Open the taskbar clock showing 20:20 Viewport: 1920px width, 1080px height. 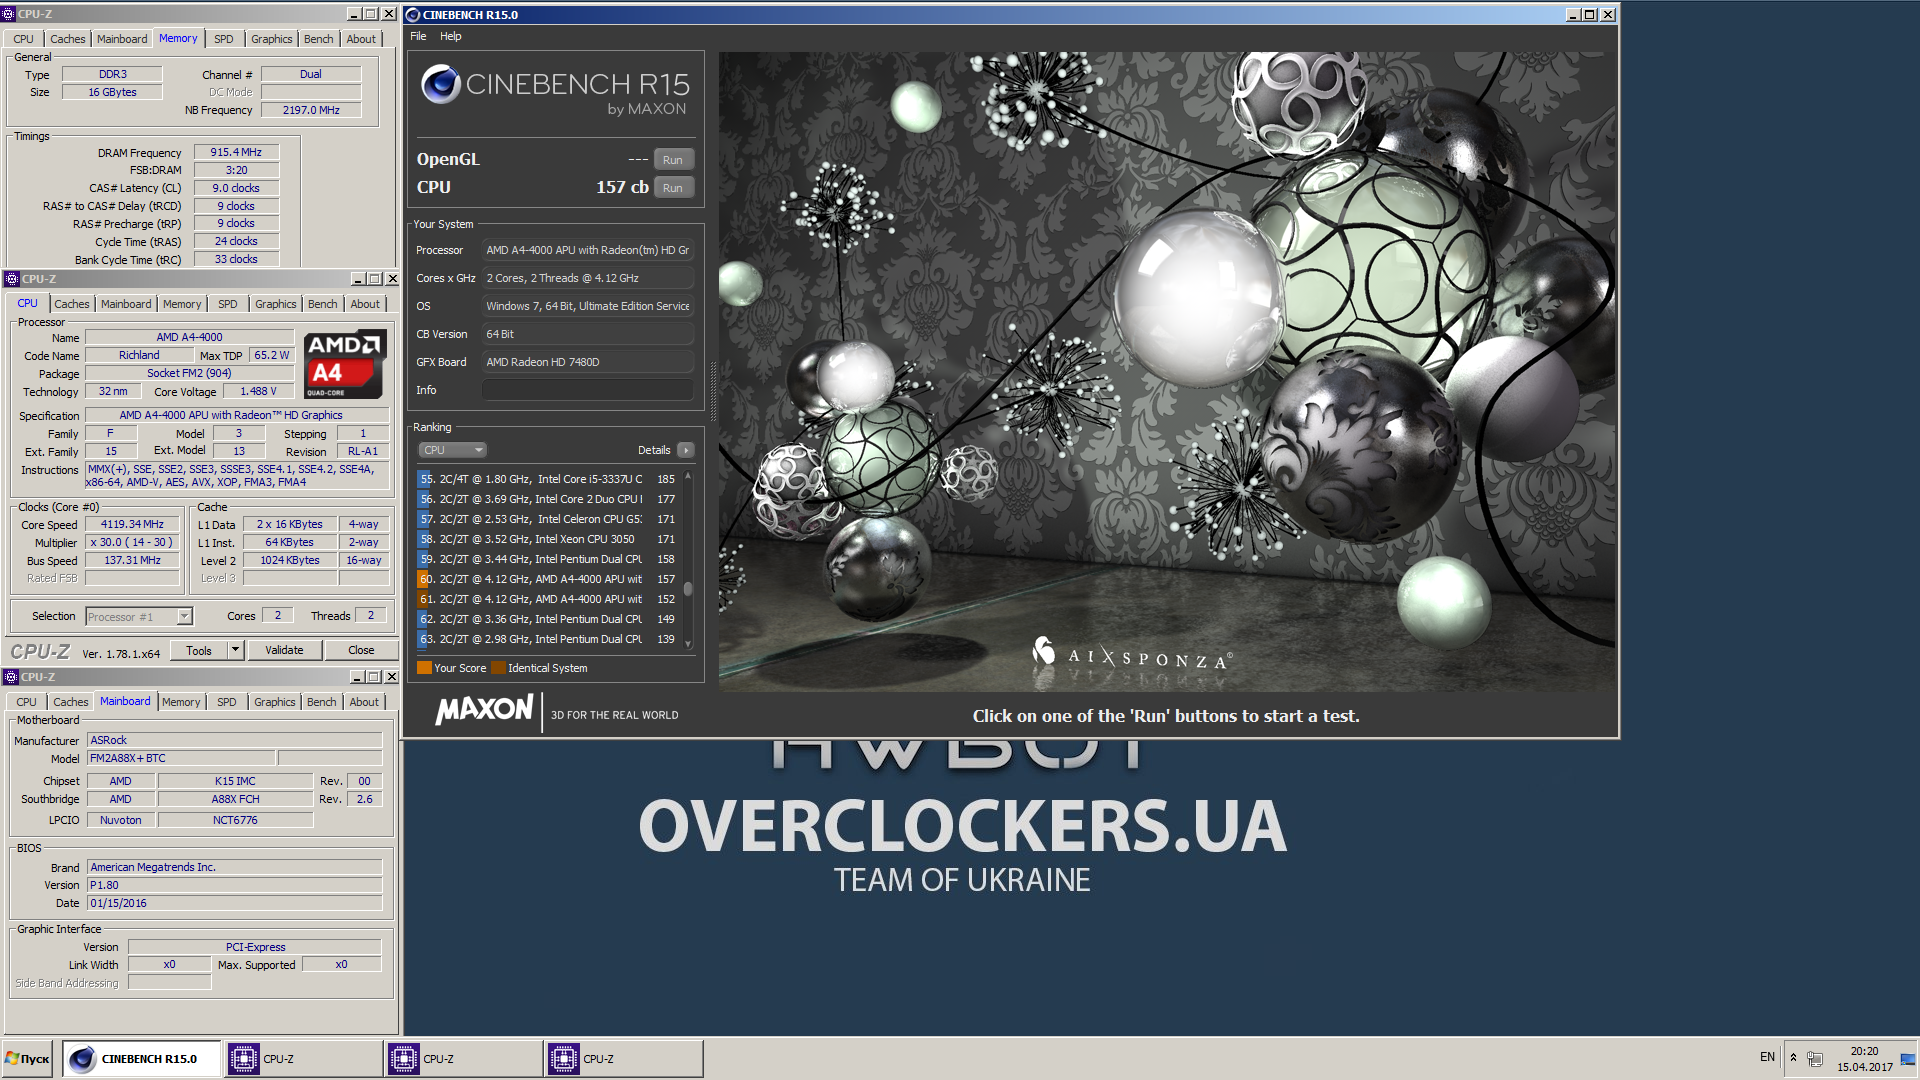(x=1864, y=1059)
